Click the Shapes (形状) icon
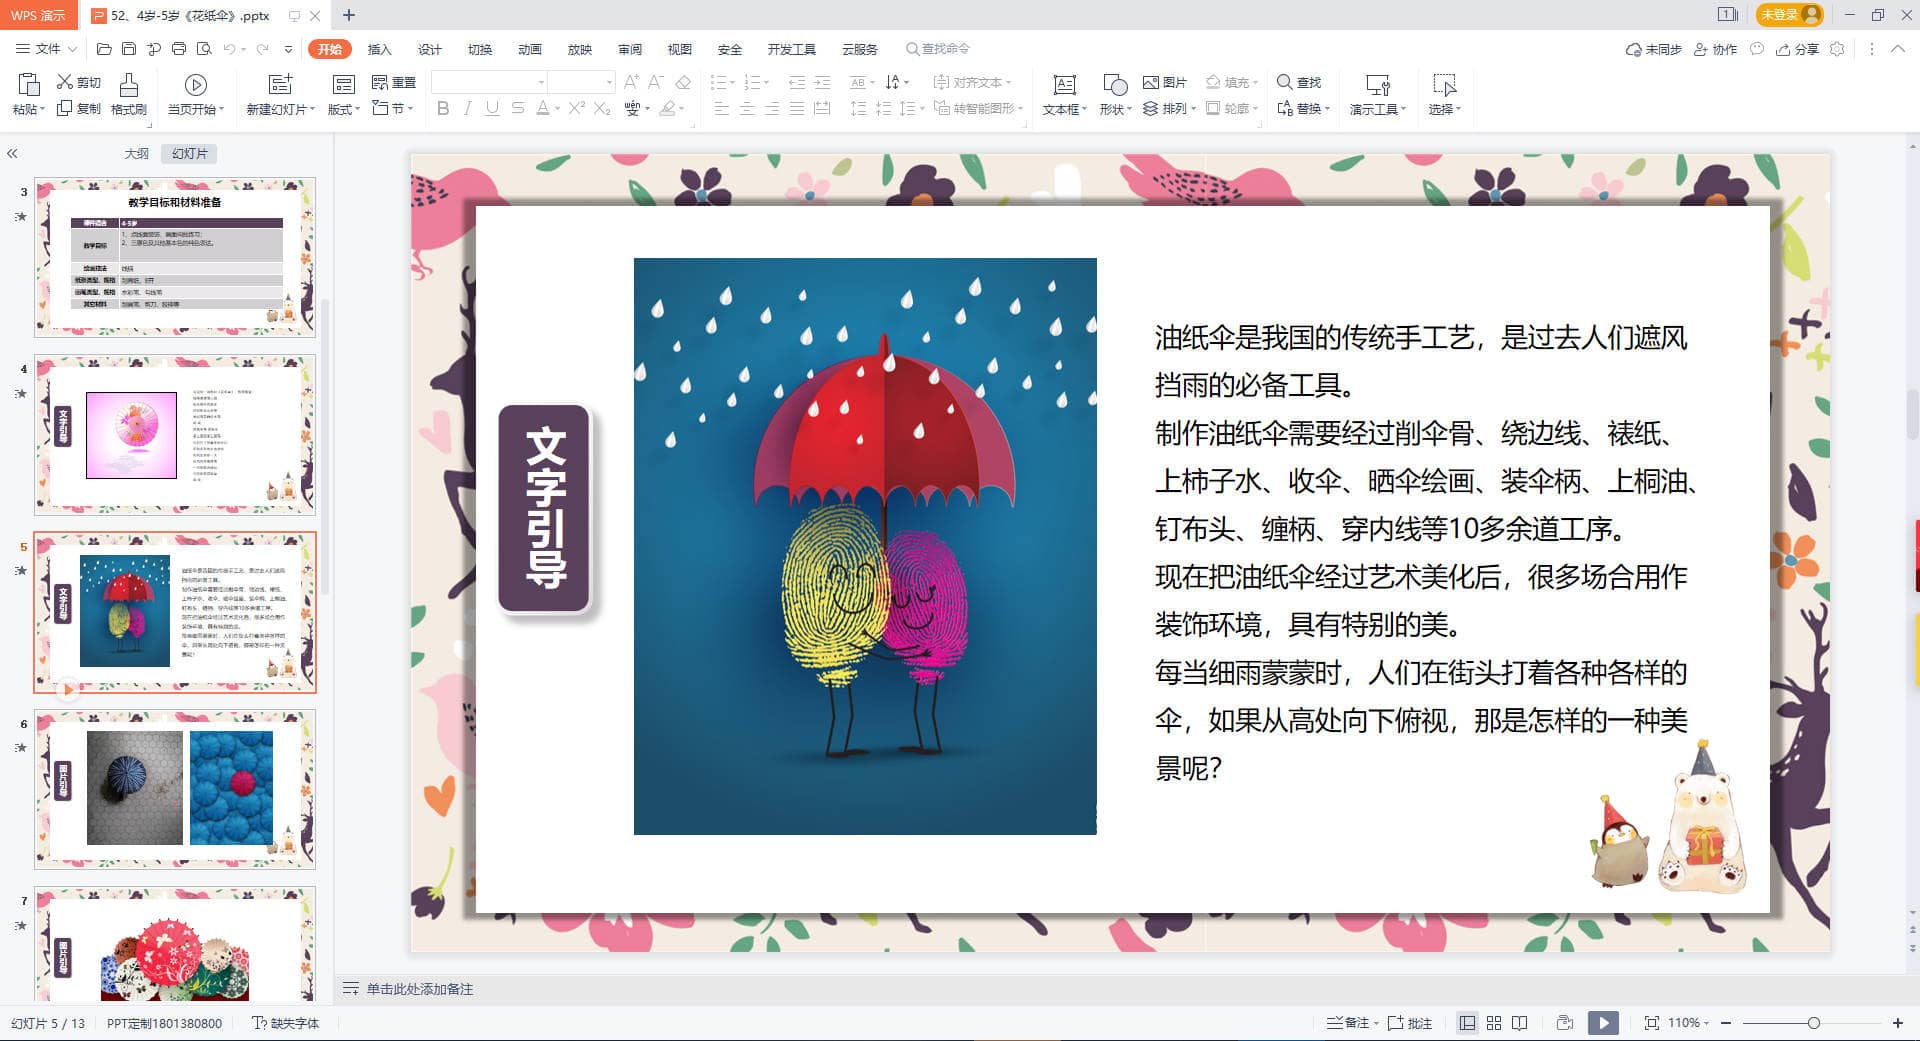 click(x=1115, y=85)
